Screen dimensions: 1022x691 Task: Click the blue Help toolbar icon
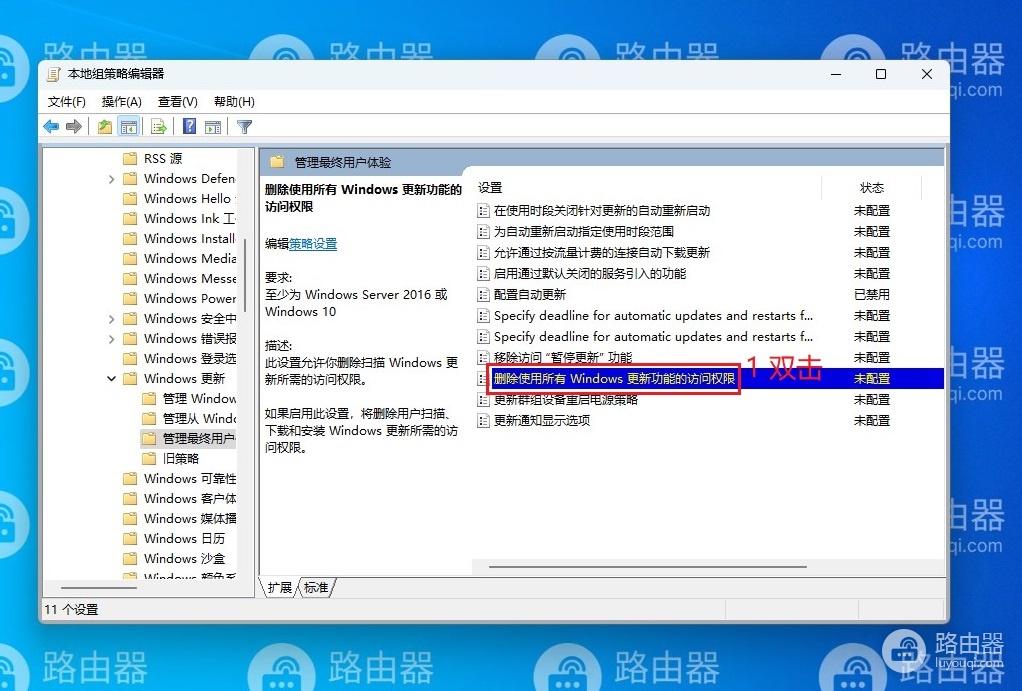[x=189, y=126]
